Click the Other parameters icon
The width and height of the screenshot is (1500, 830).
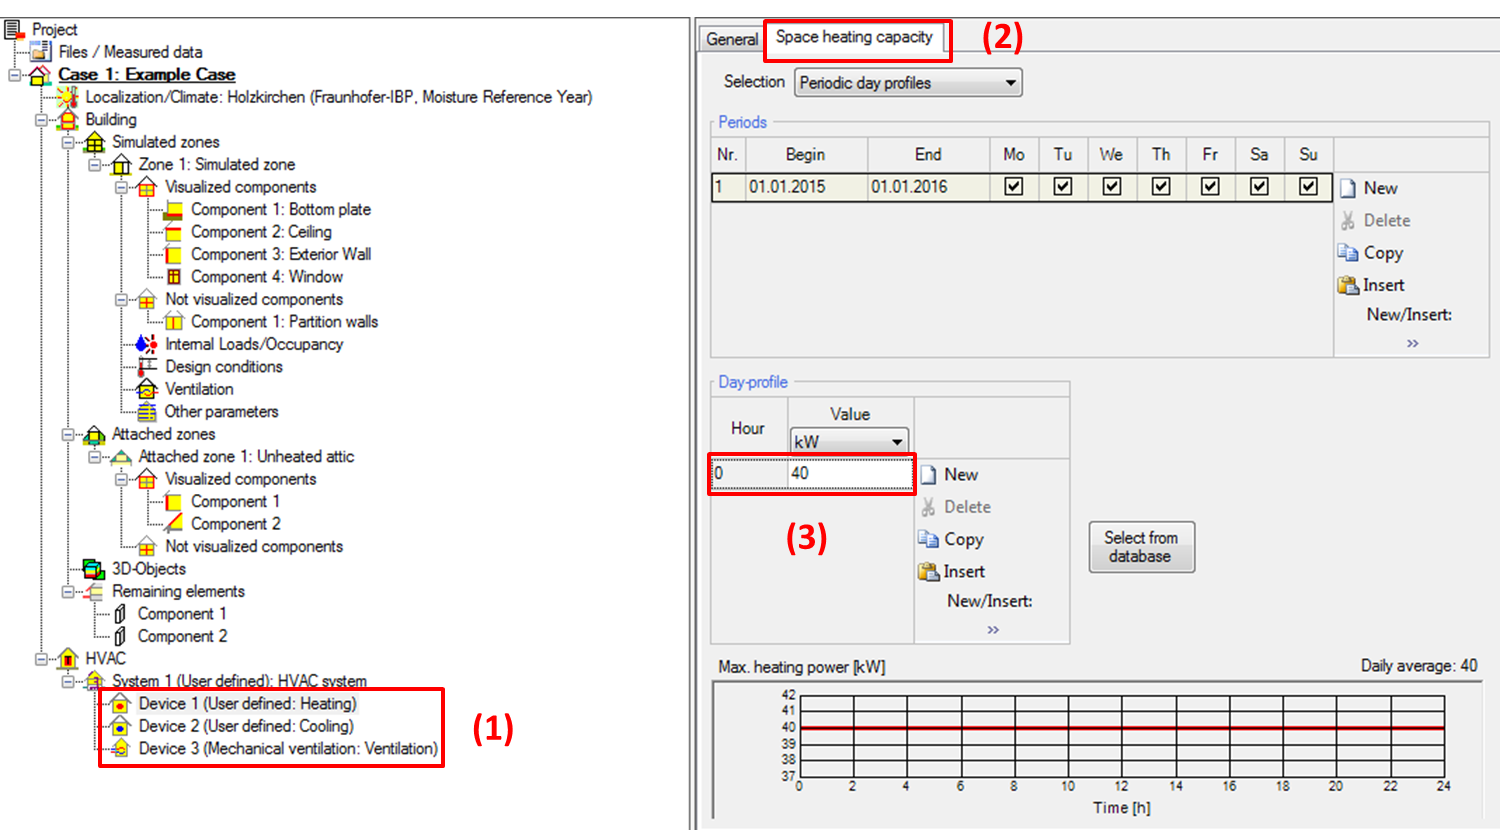pyautogui.click(x=147, y=412)
